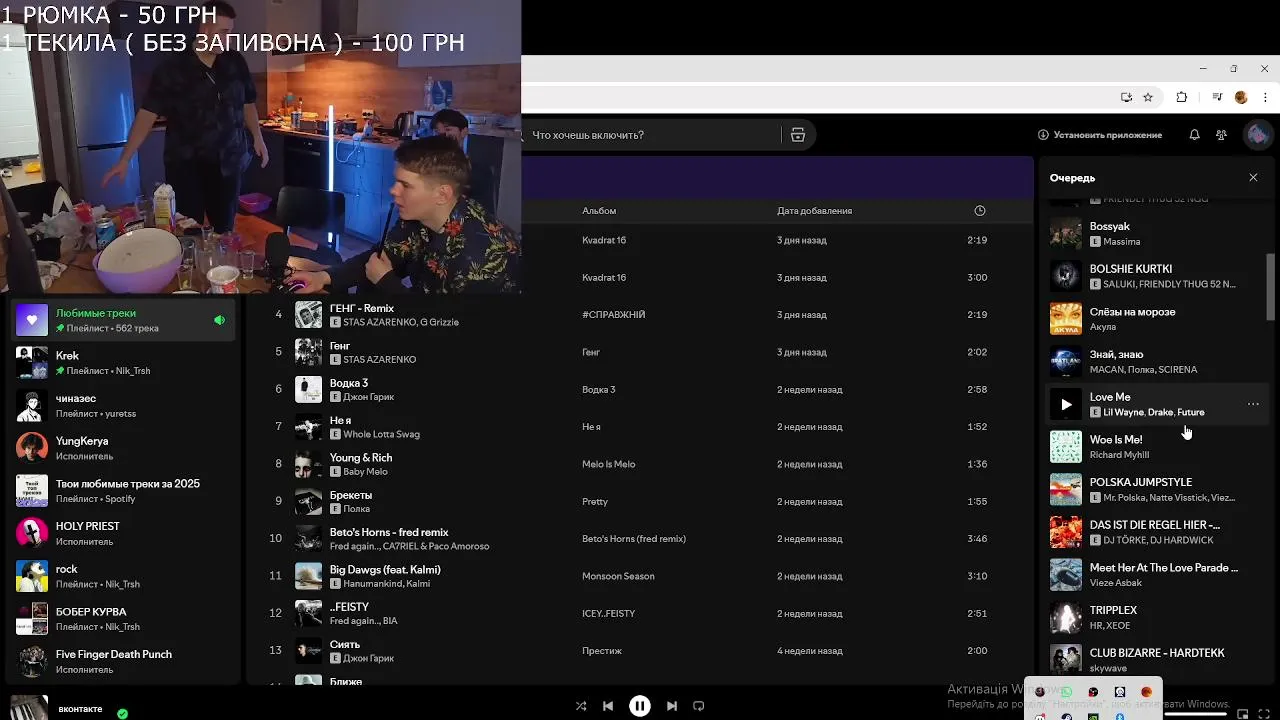Toggle the green saved checkmark for вконтакте
The image size is (1280, 720).
click(x=122, y=714)
